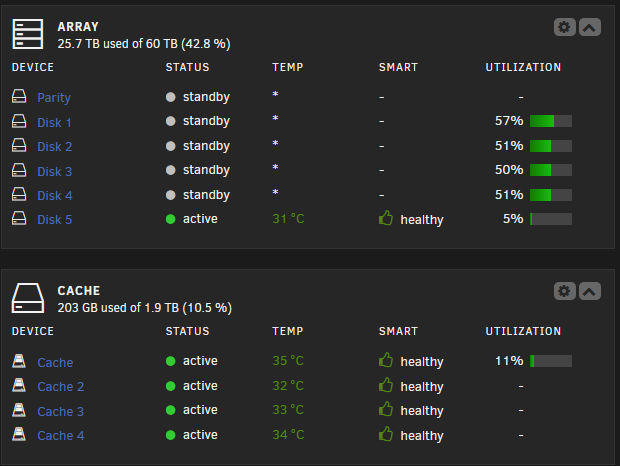The height and width of the screenshot is (466, 620).
Task: Collapse the Array panel chevron
Action: 590,27
